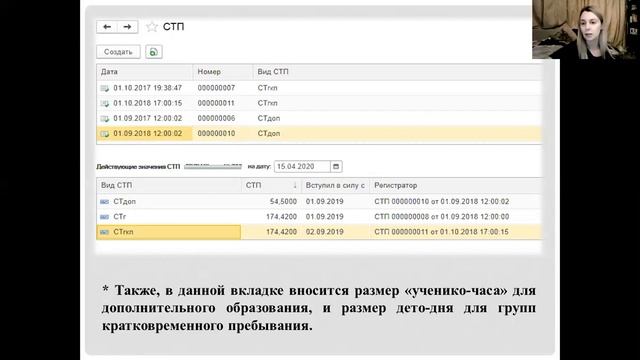Viewport: 640px width, 360px height.
Task: Click document icon of row 000000006
Action: click(x=104, y=118)
